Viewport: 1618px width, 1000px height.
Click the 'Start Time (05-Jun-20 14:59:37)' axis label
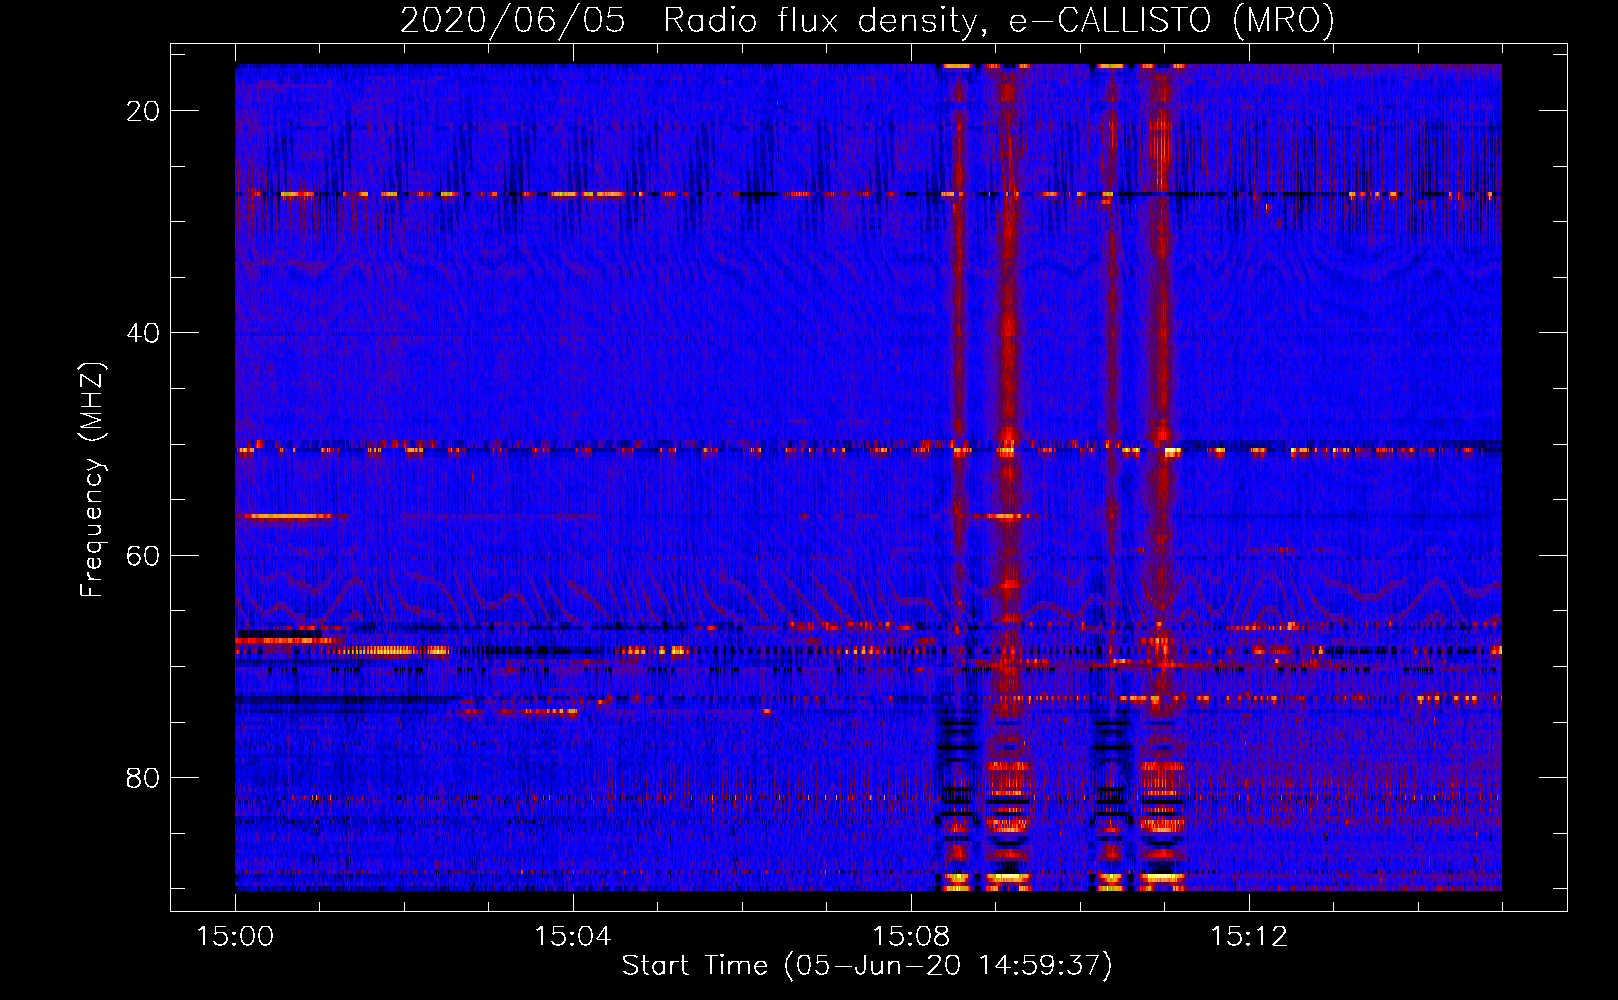tap(867, 965)
